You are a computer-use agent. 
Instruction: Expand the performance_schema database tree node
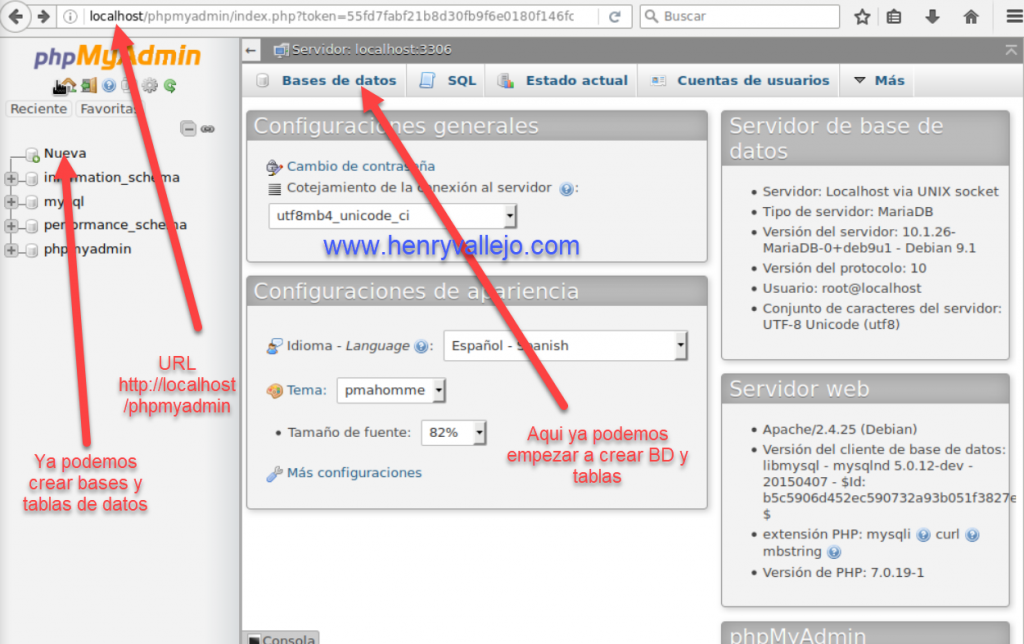pos(12,226)
